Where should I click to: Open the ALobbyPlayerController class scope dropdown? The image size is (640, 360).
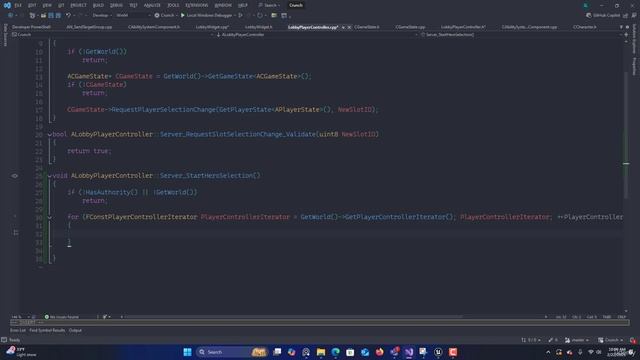click(x=316, y=35)
